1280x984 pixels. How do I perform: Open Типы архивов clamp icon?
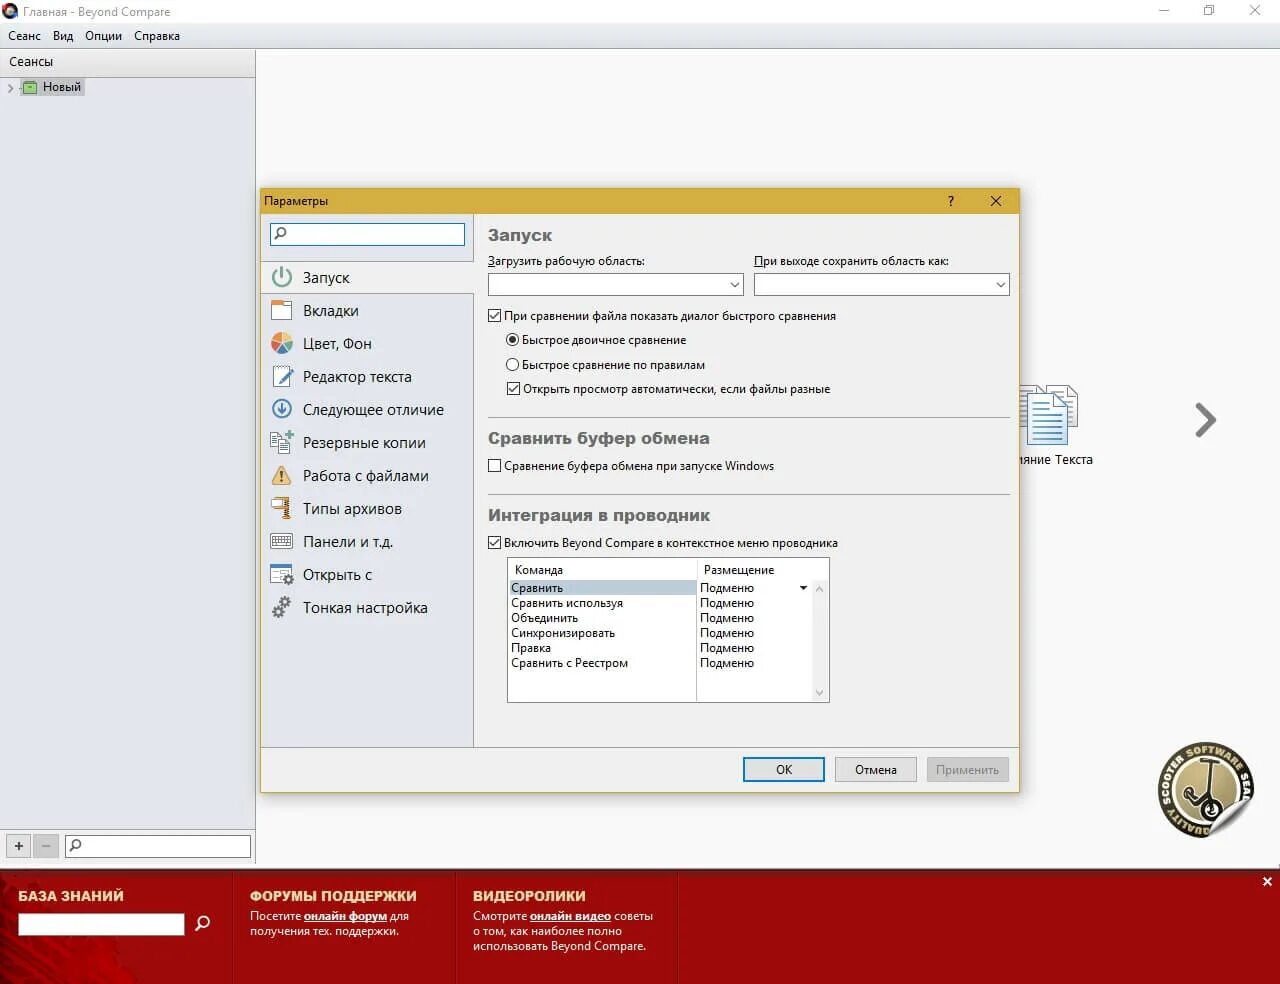point(282,508)
